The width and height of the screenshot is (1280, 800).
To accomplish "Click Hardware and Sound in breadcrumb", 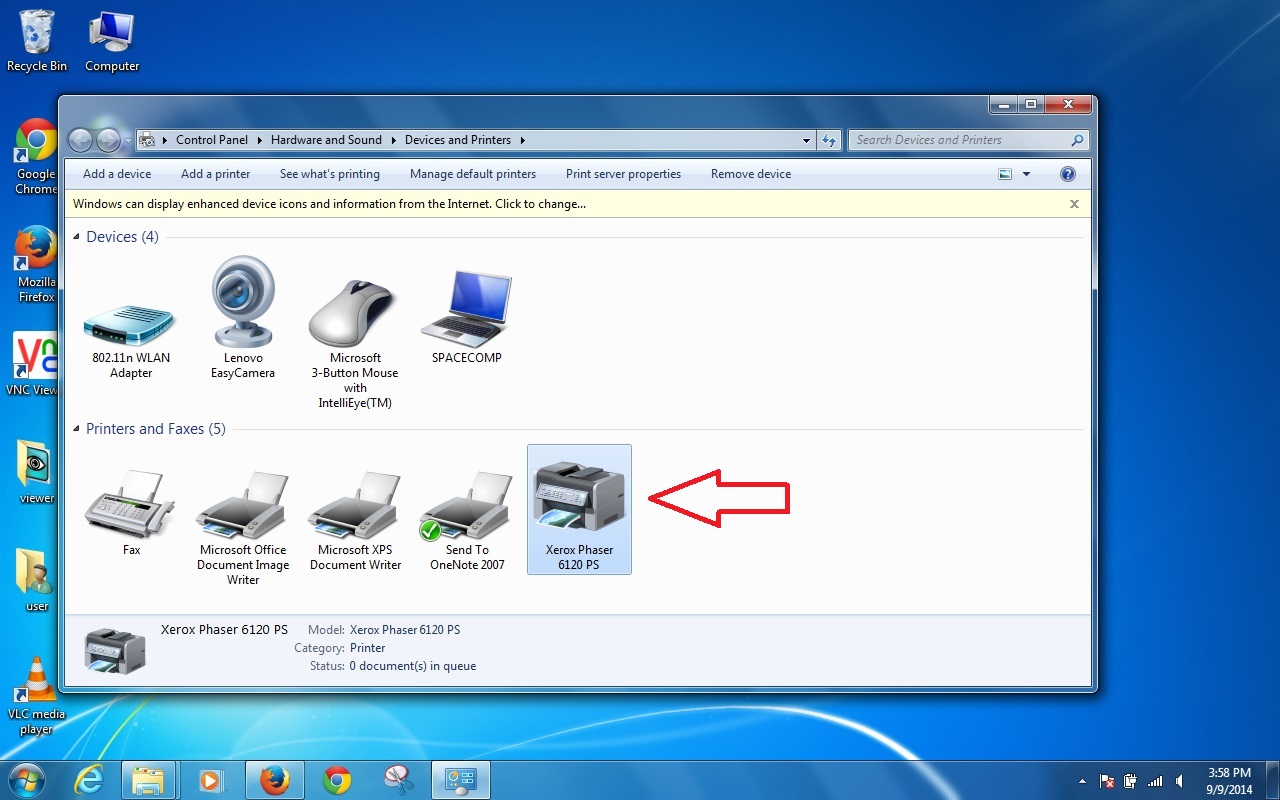I will (x=326, y=140).
